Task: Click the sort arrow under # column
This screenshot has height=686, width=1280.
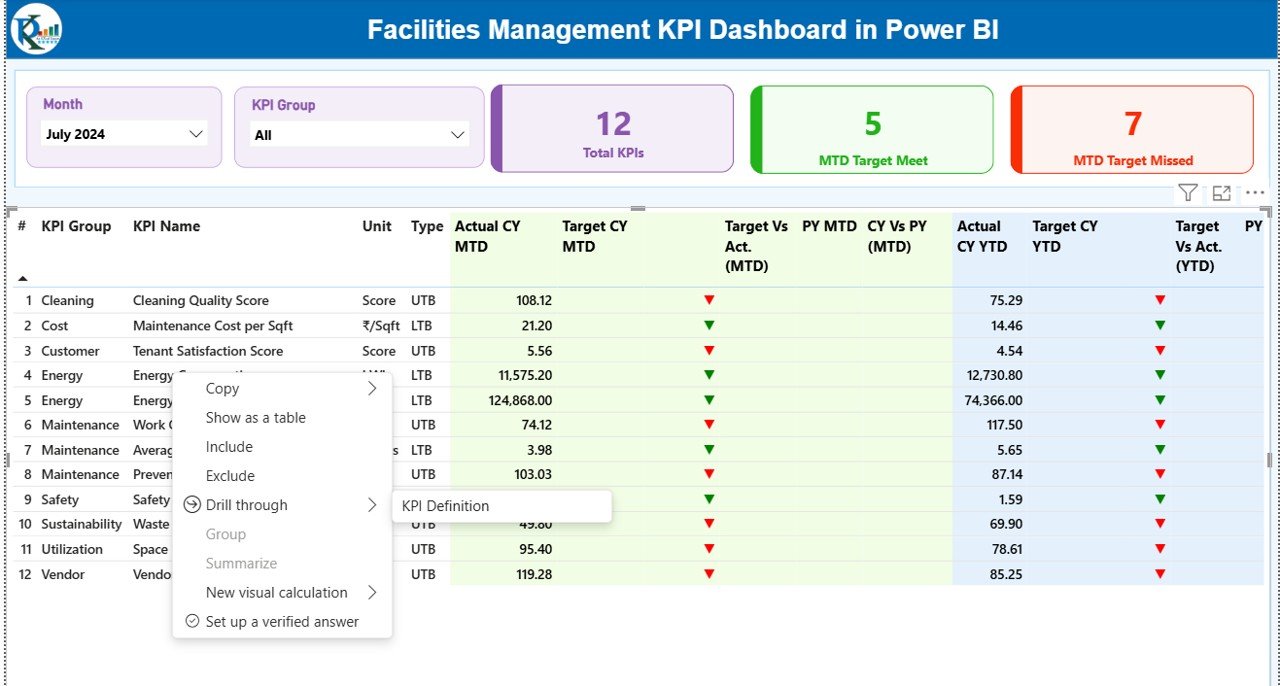Action: click(23, 279)
